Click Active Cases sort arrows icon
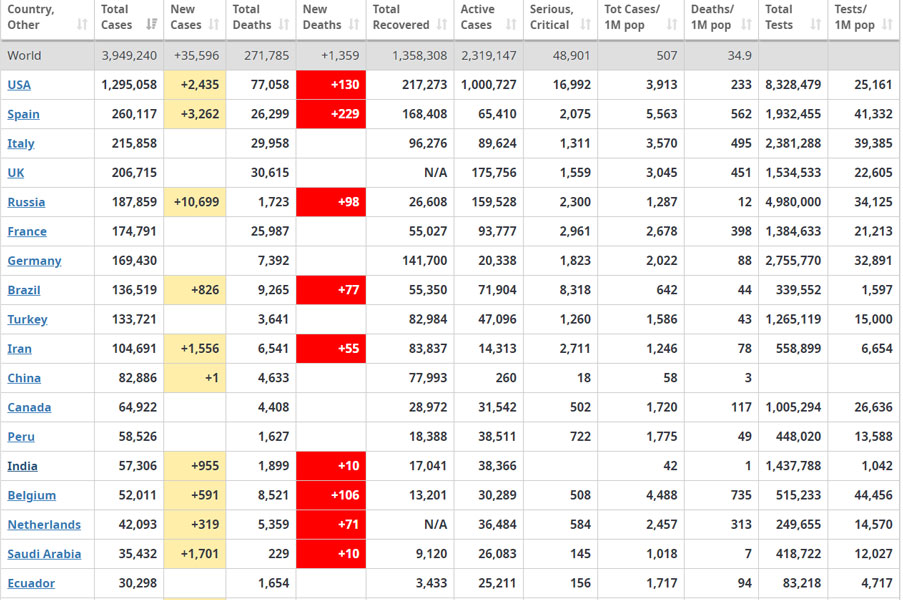Viewport: 903px width, 600px height. pyautogui.click(x=512, y=25)
